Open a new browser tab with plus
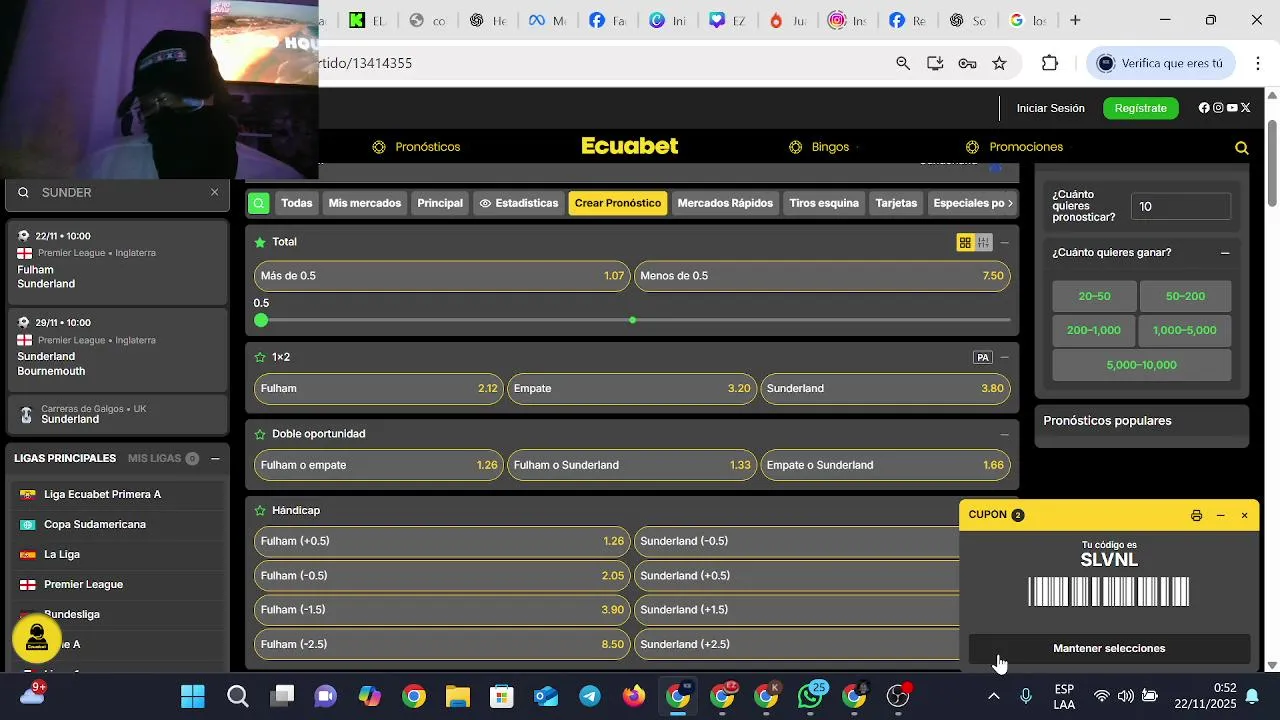The image size is (1280, 720). 1075,20
